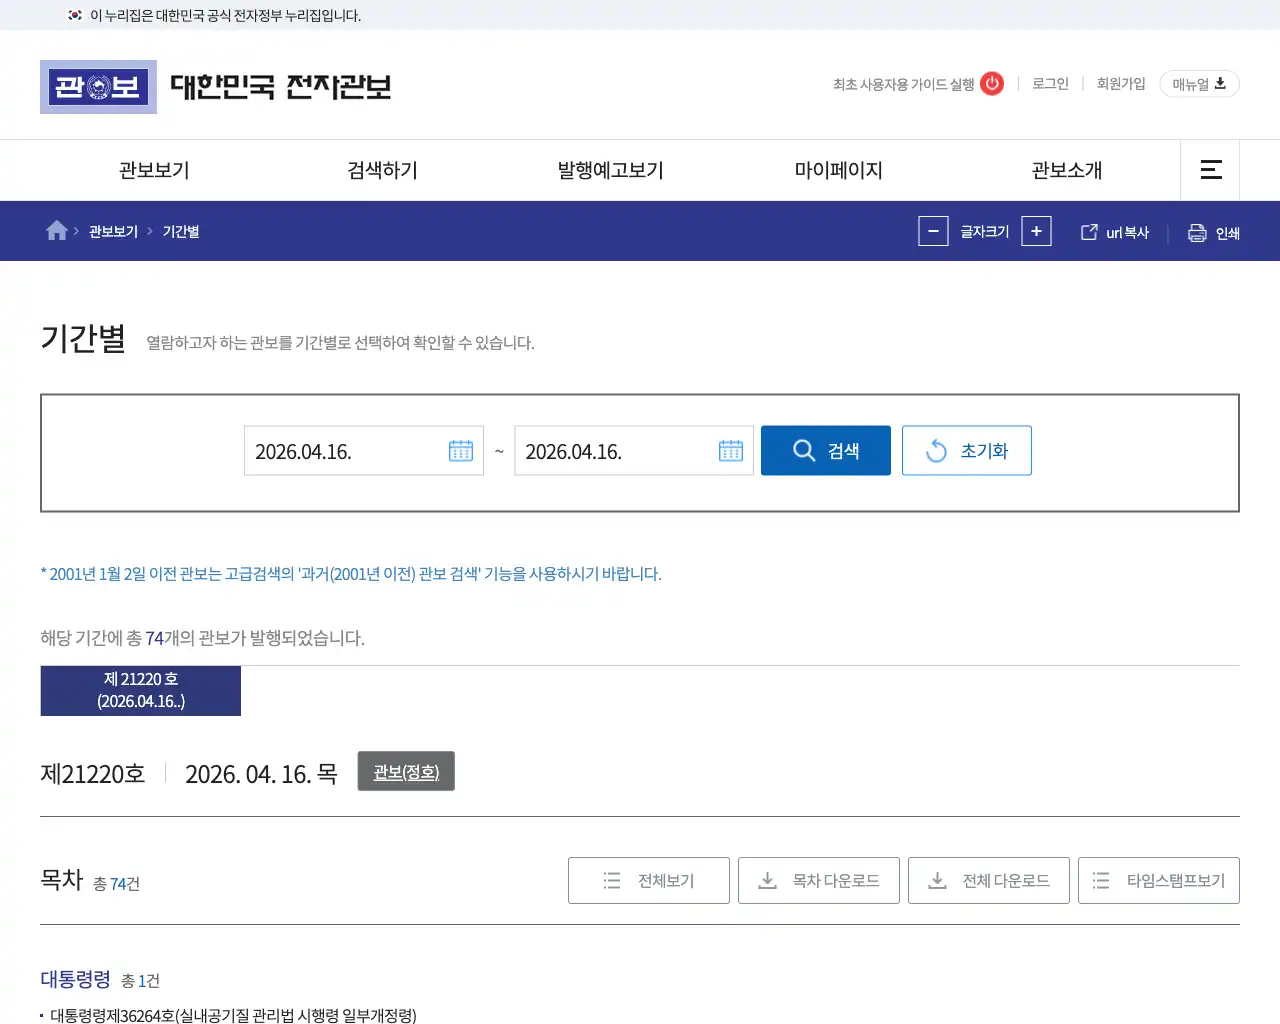The width and height of the screenshot is (1280, 1024).
Task: Download the 매뉴얼 via its download icon
Action: point(1222,84)
